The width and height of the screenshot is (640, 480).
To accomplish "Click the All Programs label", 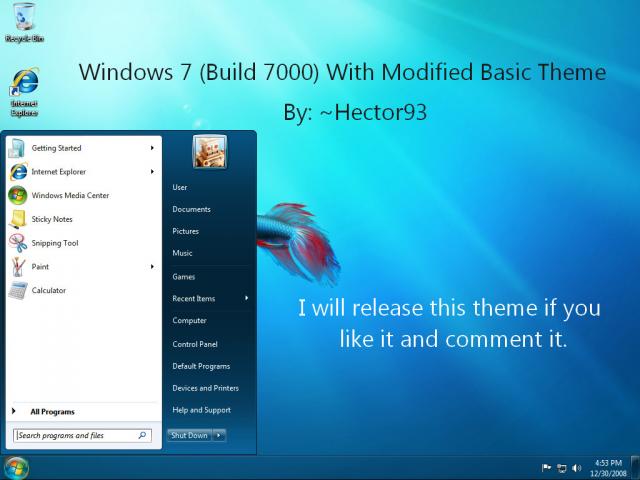I will (x=52, y=412).
